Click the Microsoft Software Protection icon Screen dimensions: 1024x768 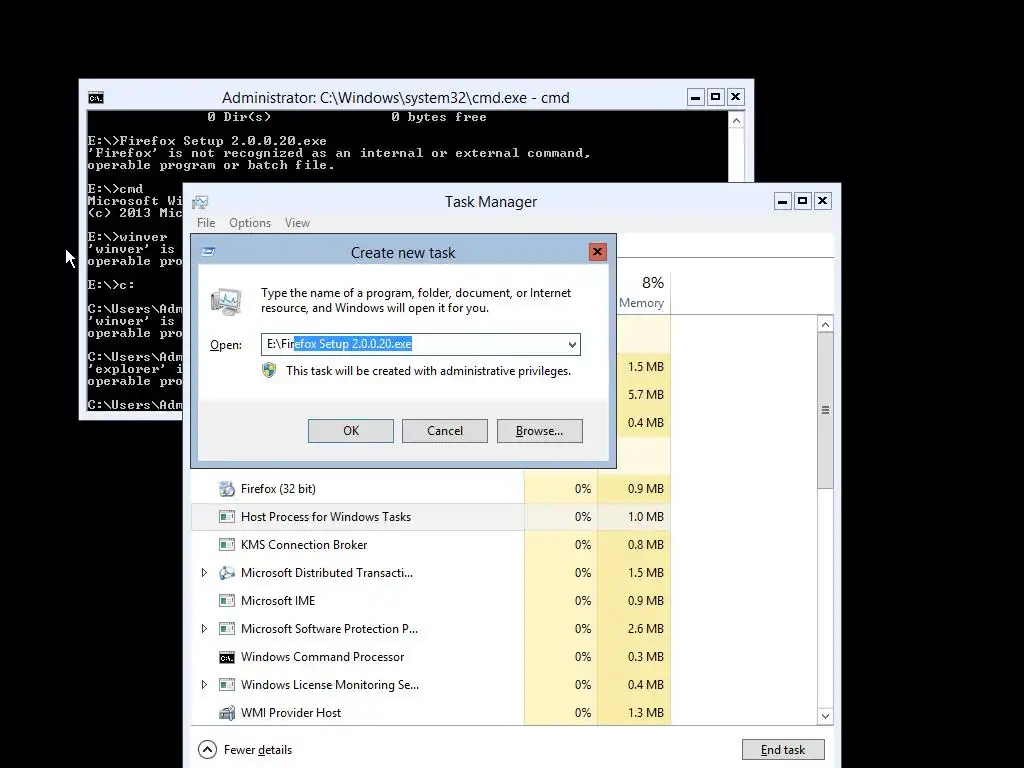(227, 629)
